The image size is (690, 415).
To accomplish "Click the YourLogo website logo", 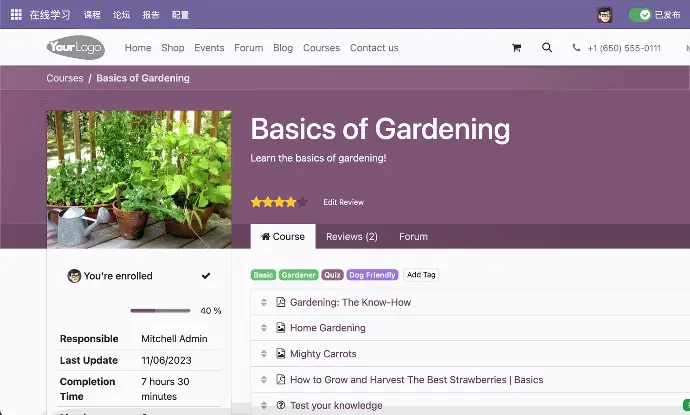I will (75, 48).
